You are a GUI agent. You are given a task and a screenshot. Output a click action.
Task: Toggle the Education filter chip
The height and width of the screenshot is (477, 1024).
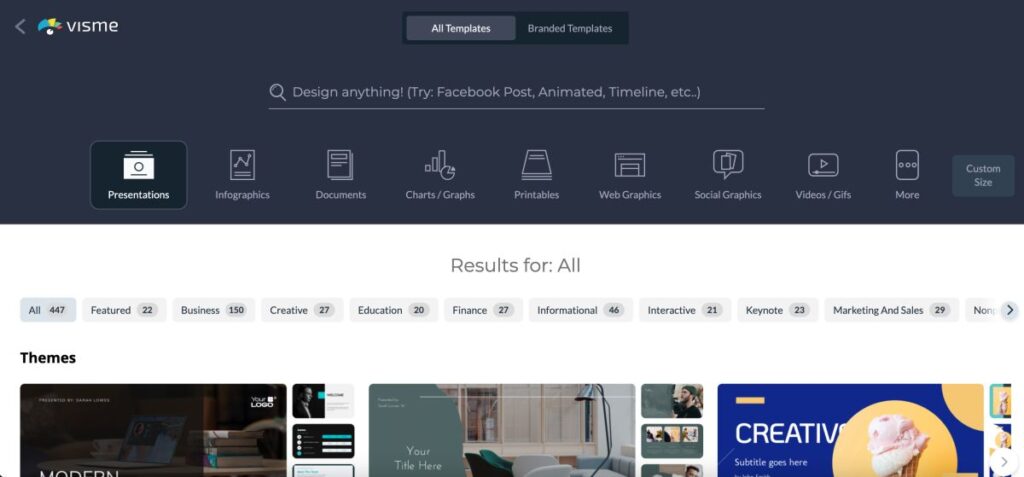(x=393, y=310)
